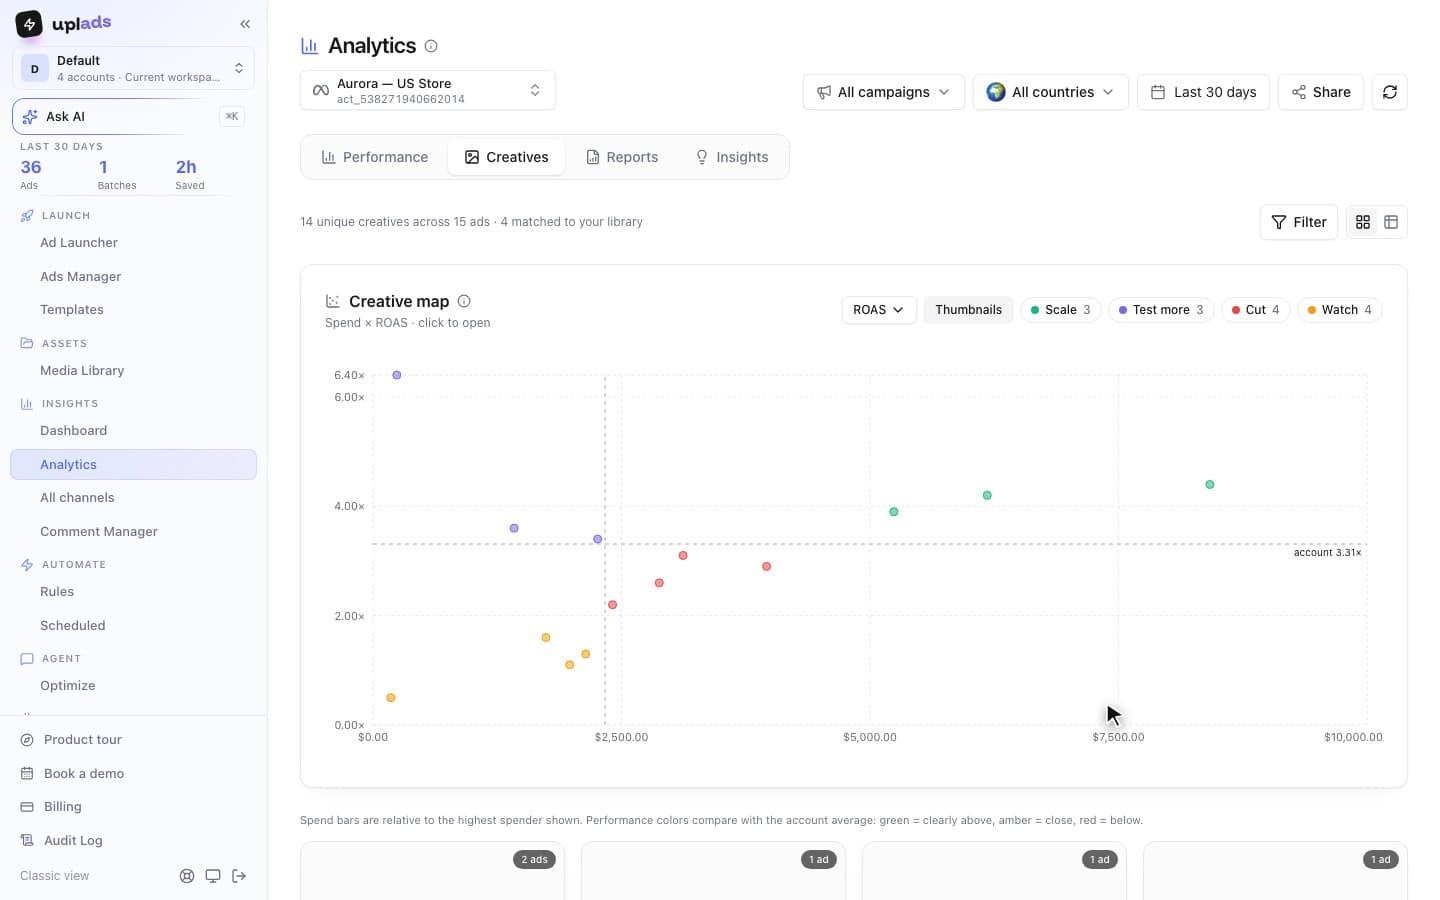This screenshot has height=900, width=1440.
Task: Switch to Classic view
Action: click(x=55, y=876)
